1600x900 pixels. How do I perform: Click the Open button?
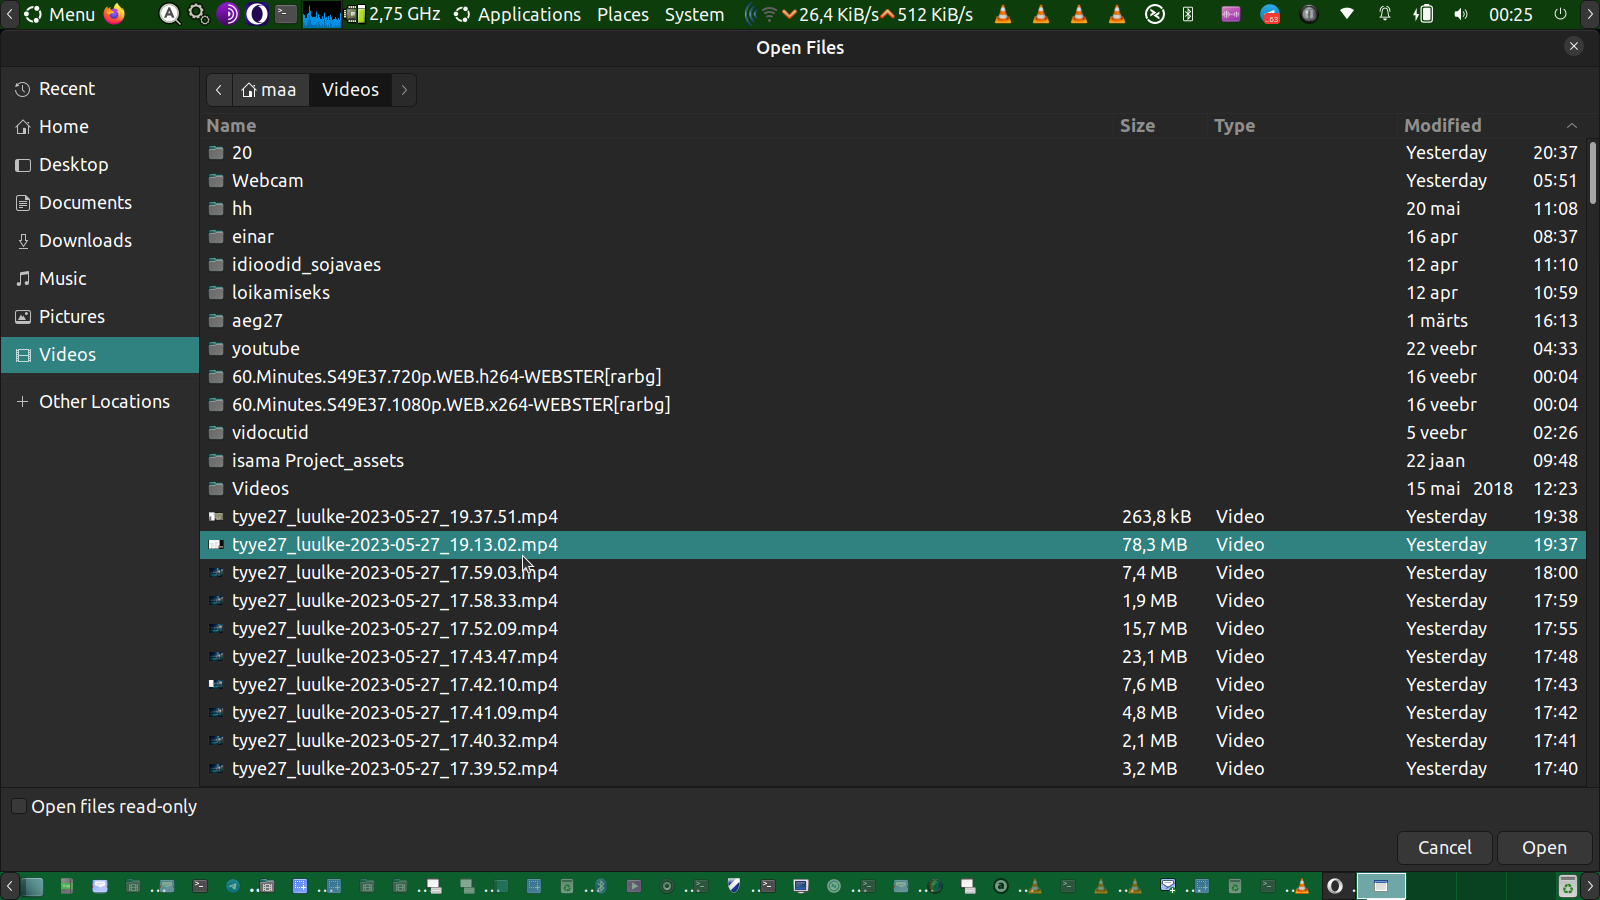1543,848
